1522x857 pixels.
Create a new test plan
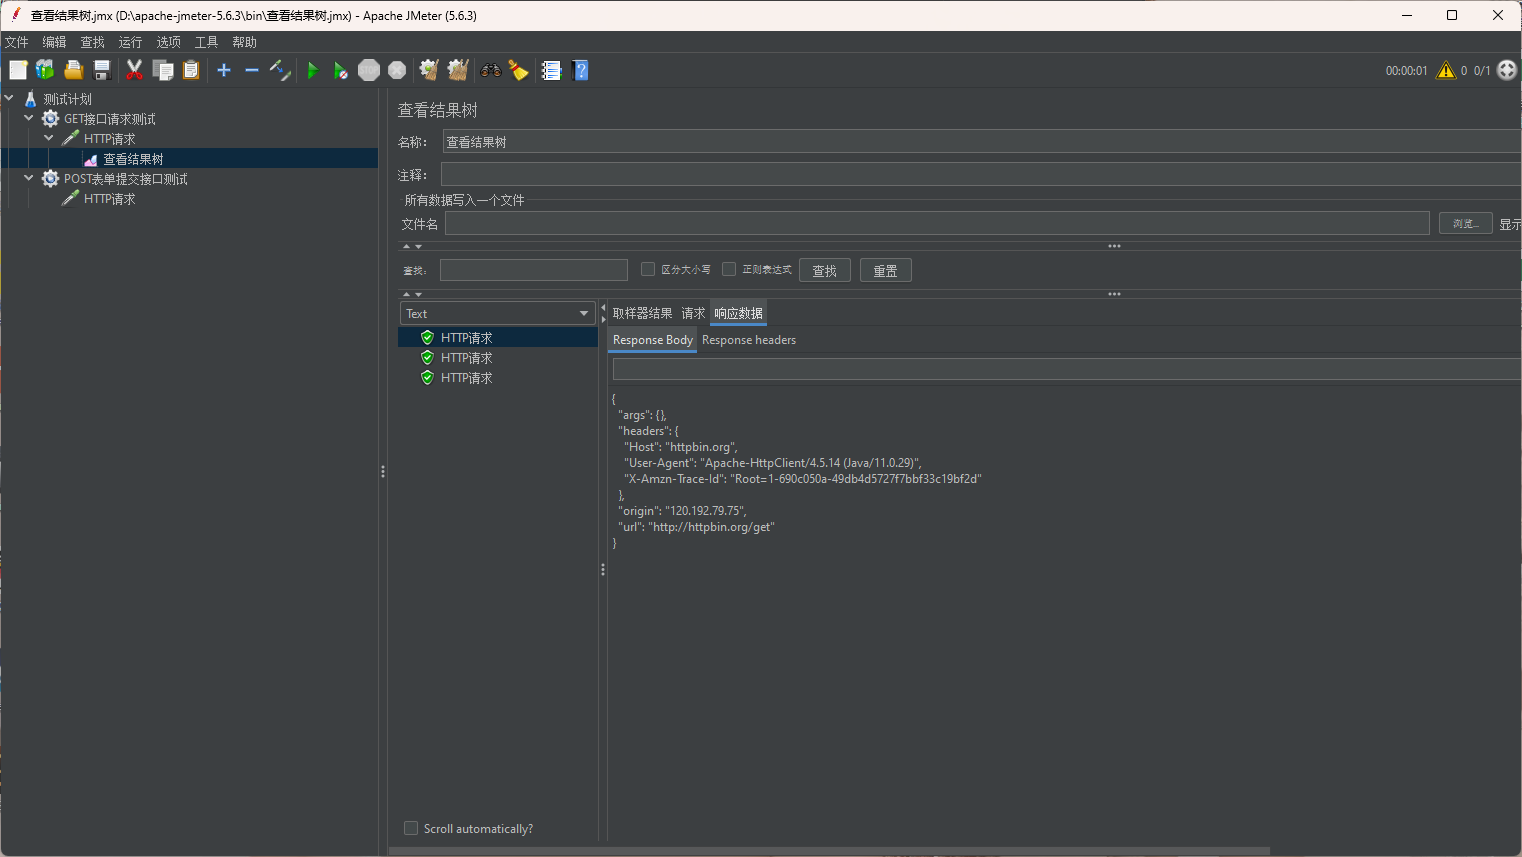(18, 70)
